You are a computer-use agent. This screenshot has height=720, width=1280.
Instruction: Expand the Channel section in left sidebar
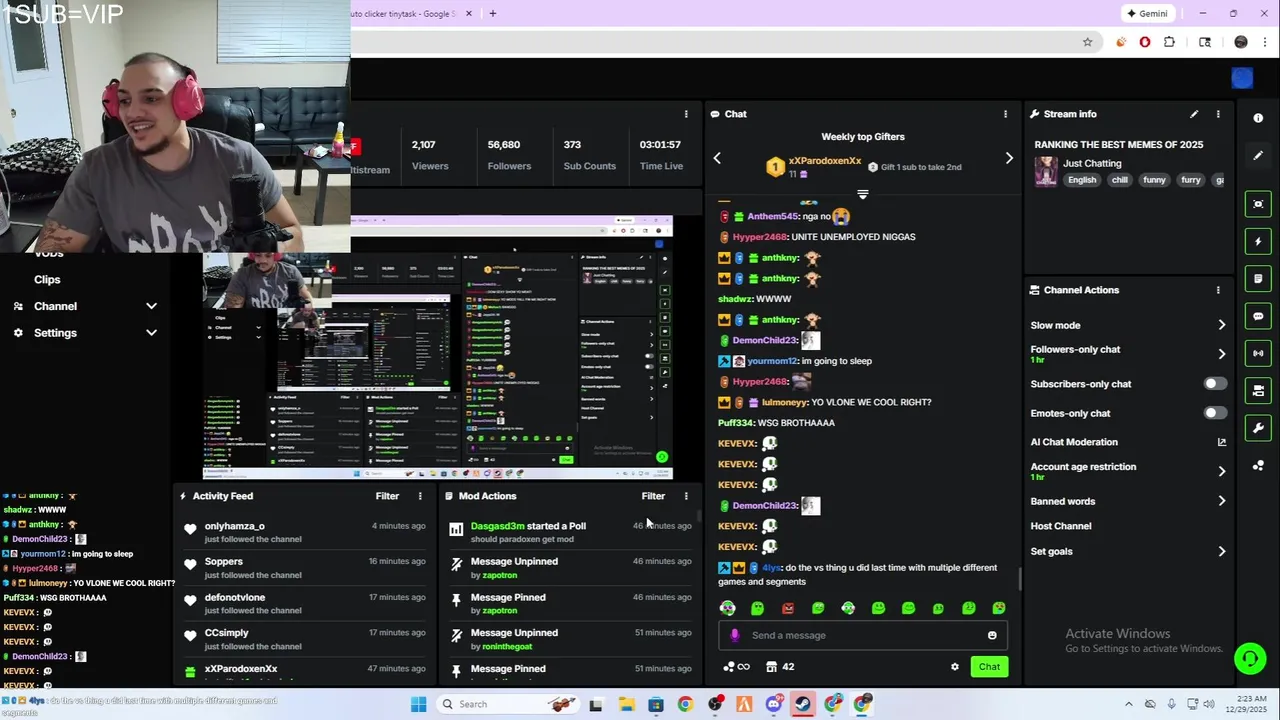151,306
